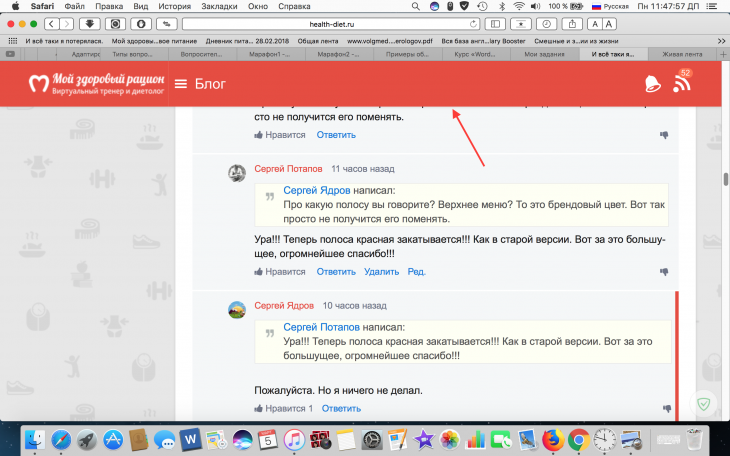
Task: Open the hamburger menu next to Блог
Action: [x=181, y=84]
